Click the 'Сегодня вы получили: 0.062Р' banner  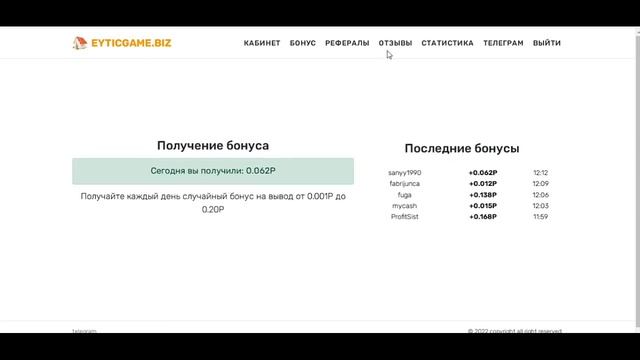click(x=213, y=171)
